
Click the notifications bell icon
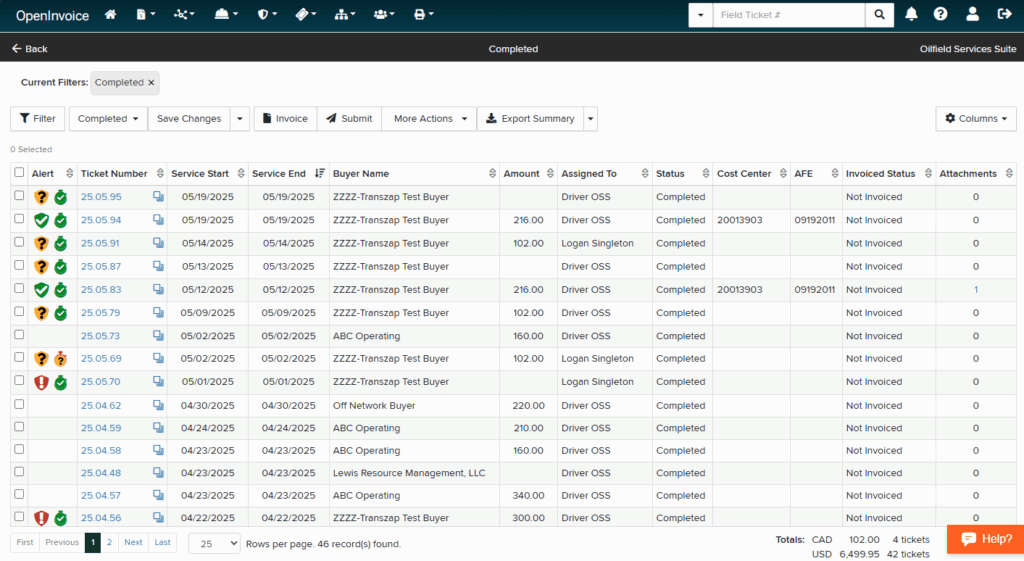pos(911,15)
